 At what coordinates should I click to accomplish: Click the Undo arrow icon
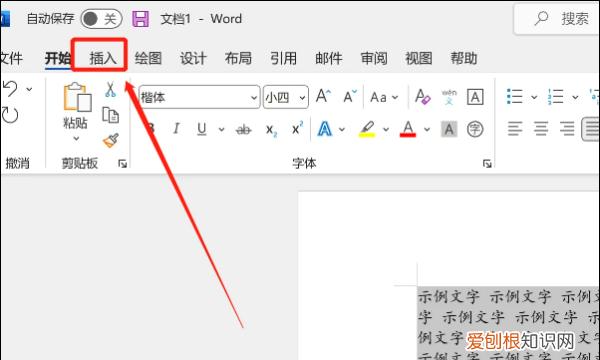tap(10, 89)
